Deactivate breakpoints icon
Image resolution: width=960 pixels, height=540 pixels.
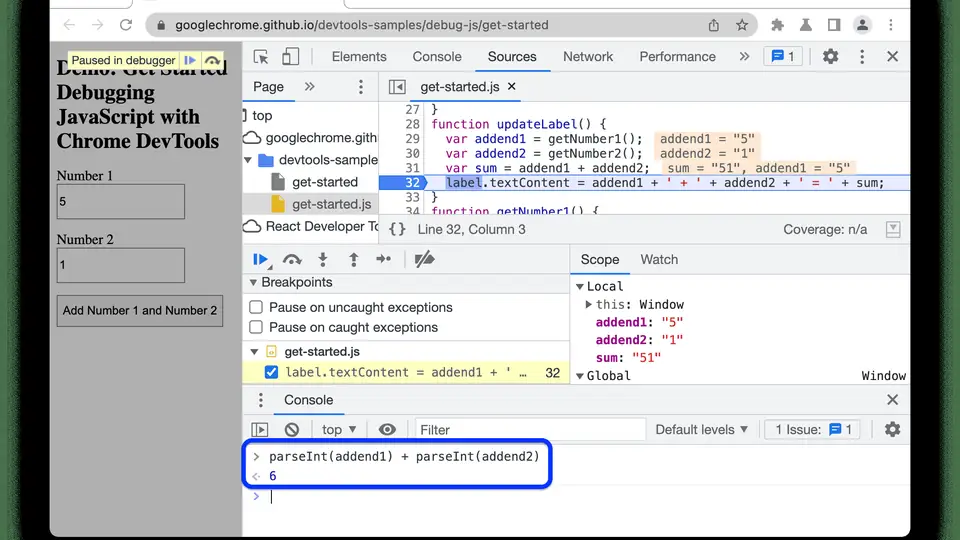(x=424, y=260)
